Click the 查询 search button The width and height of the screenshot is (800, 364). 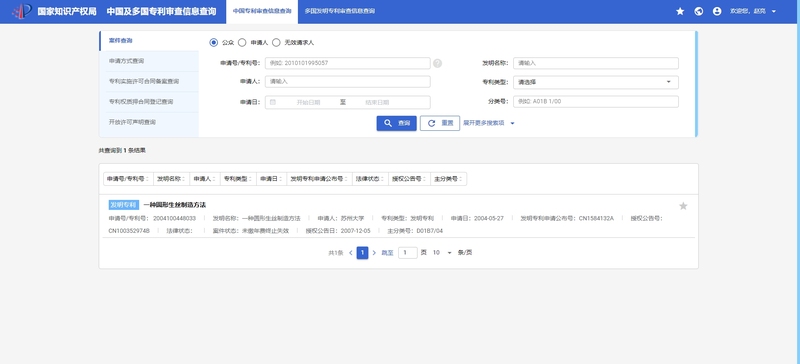click(x=396, y=123)
